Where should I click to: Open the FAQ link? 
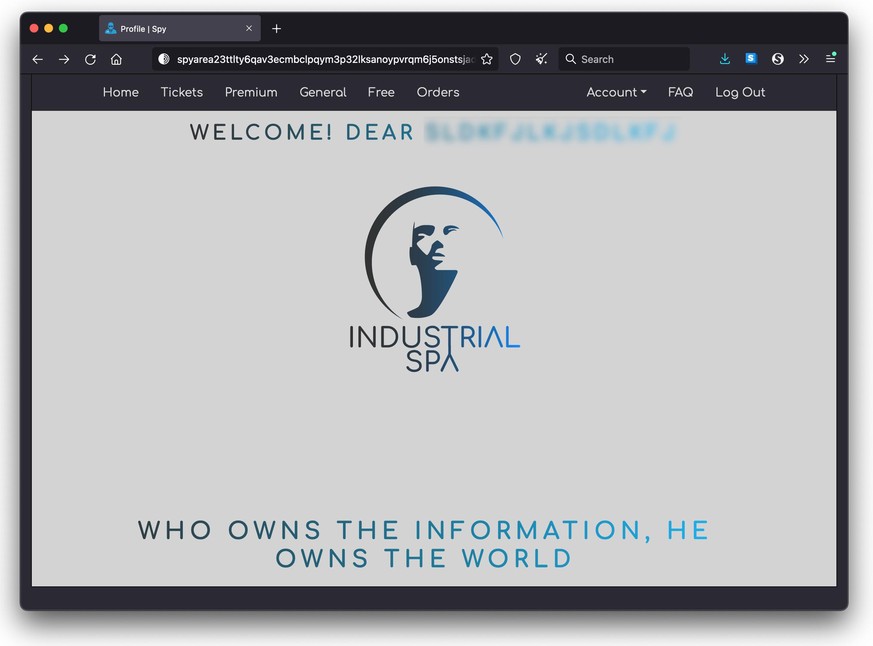pyautogui.click(x=680, y=92)
